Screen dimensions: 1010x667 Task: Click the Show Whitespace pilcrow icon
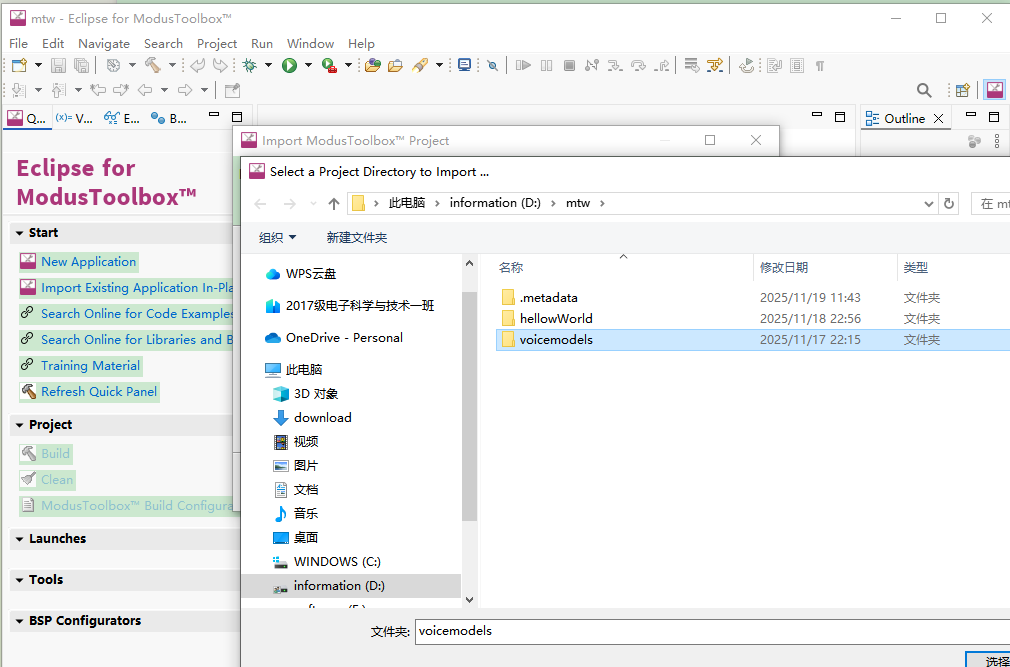820,66
